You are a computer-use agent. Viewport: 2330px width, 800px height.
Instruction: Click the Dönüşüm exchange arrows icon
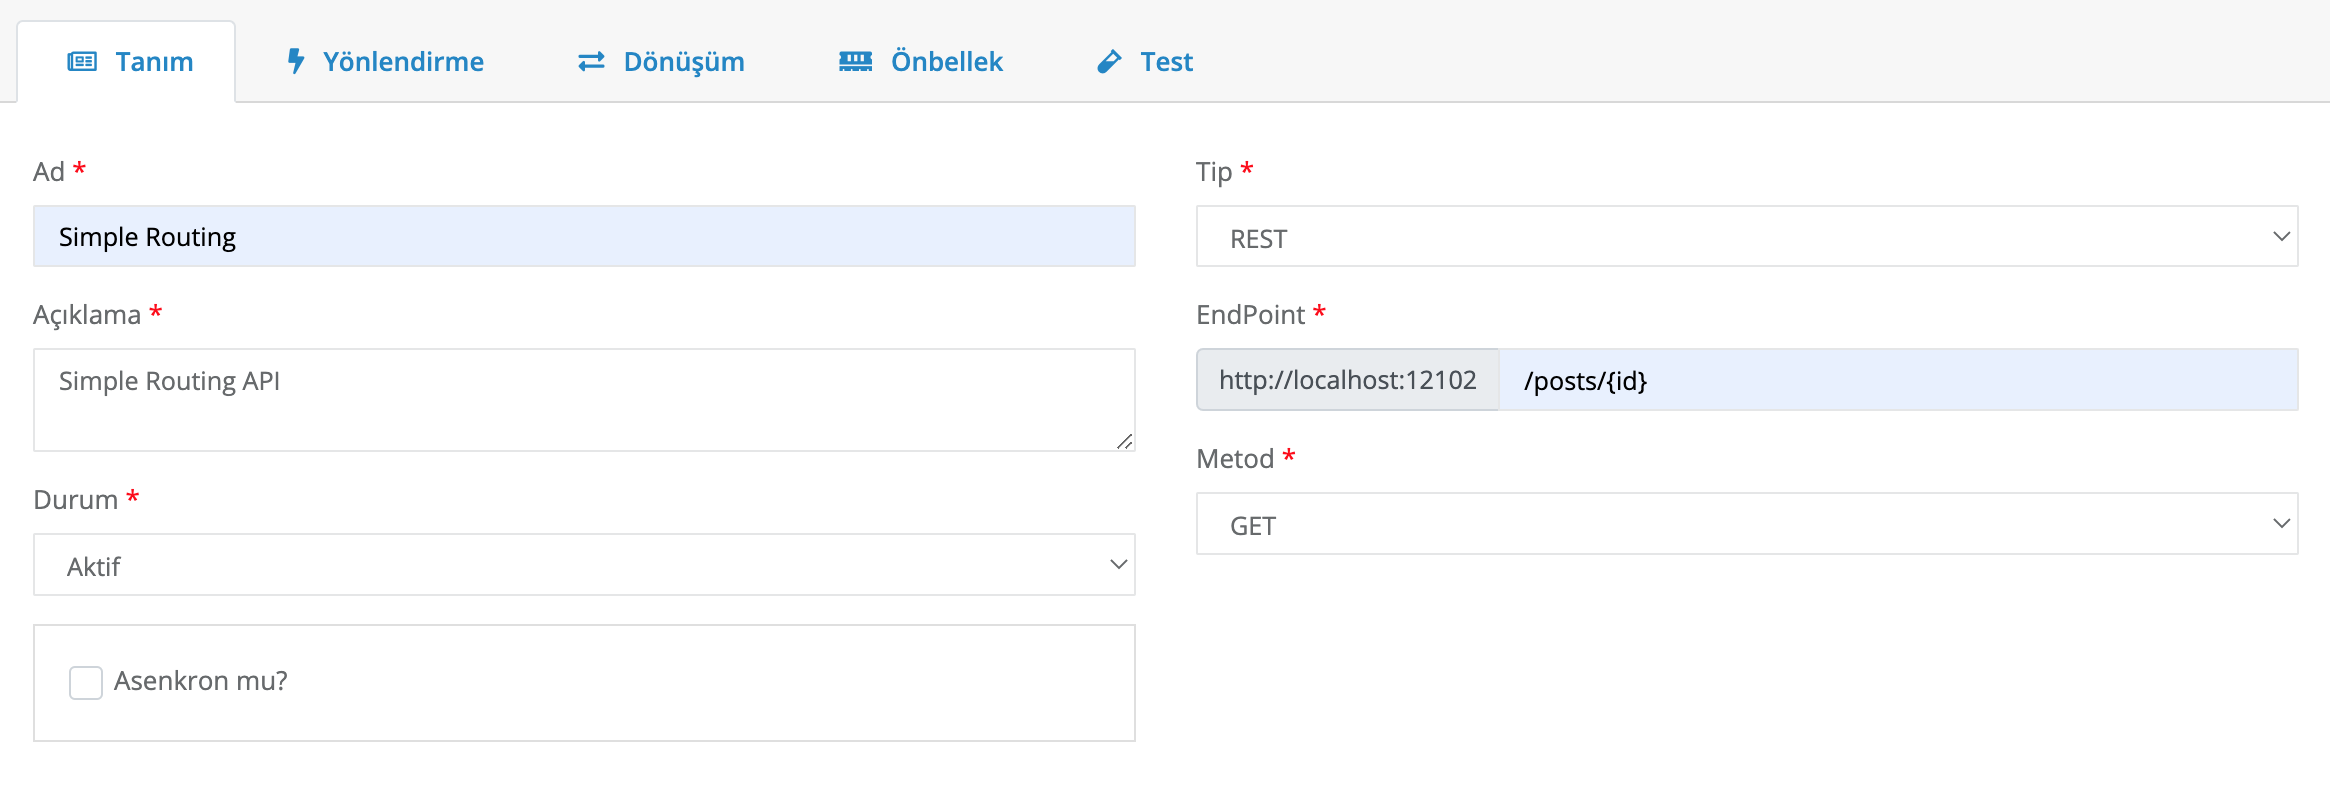tap(592, 62)
